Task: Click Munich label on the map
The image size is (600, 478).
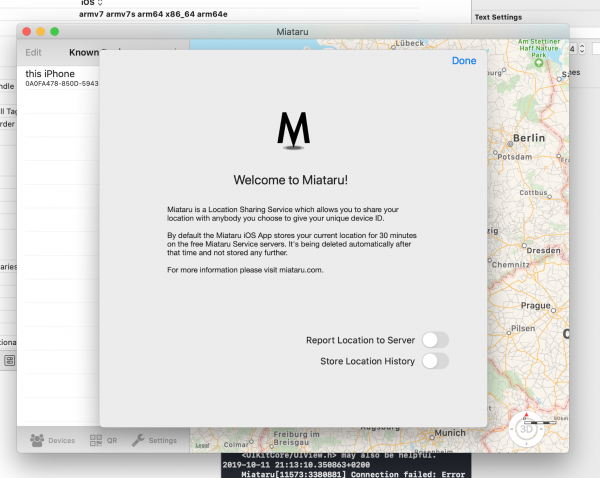Action: point(450,433)
